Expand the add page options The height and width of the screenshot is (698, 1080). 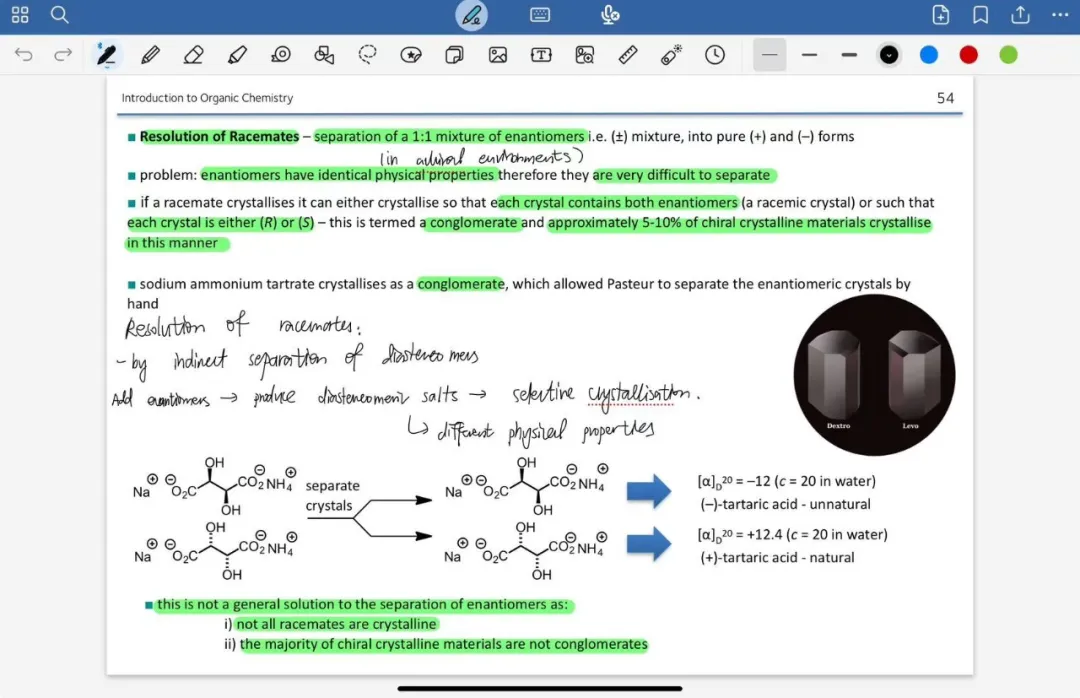click(x=941, y=14)
